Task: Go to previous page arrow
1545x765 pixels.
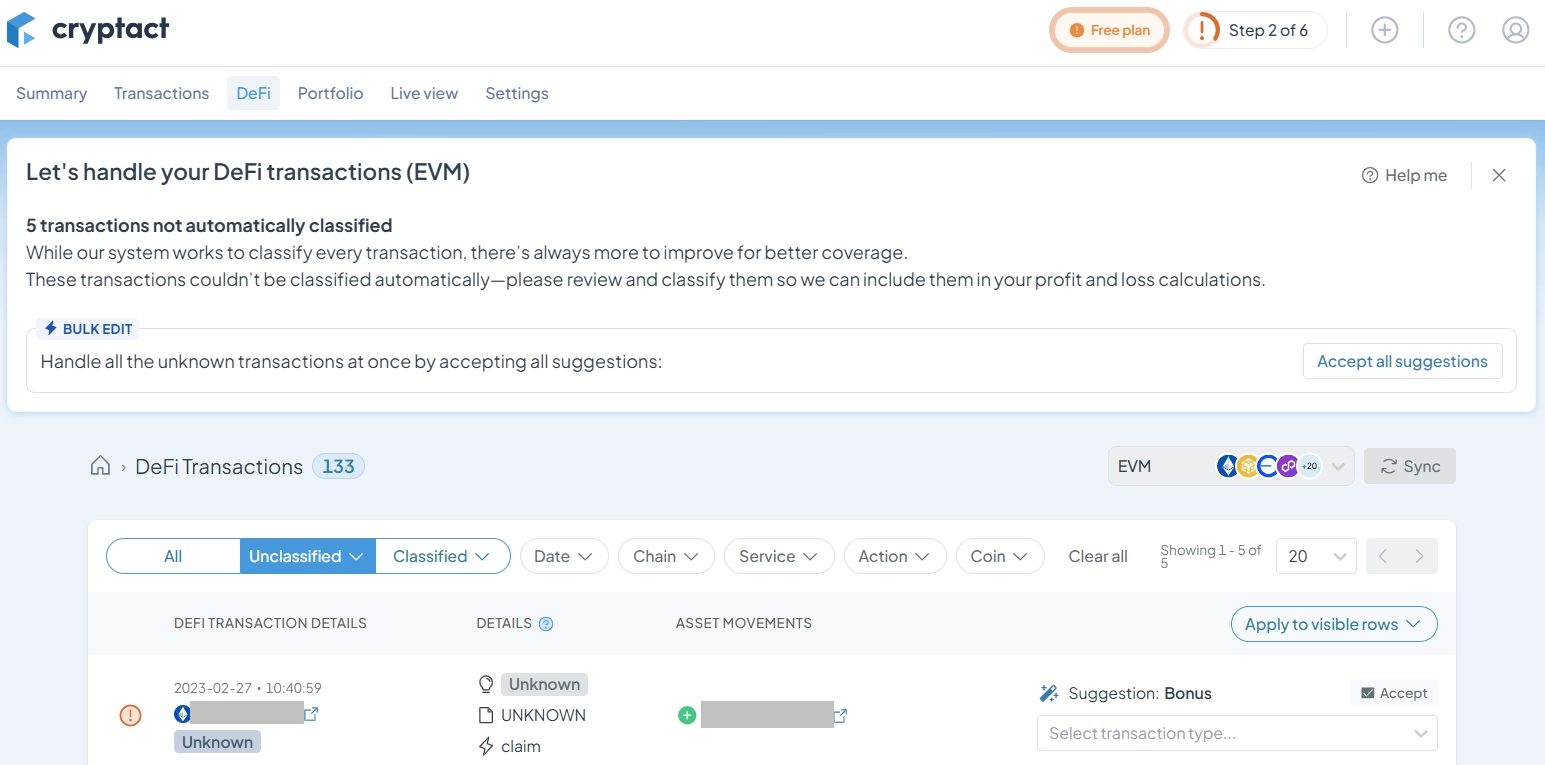Action: click(x=1383, y=556)
